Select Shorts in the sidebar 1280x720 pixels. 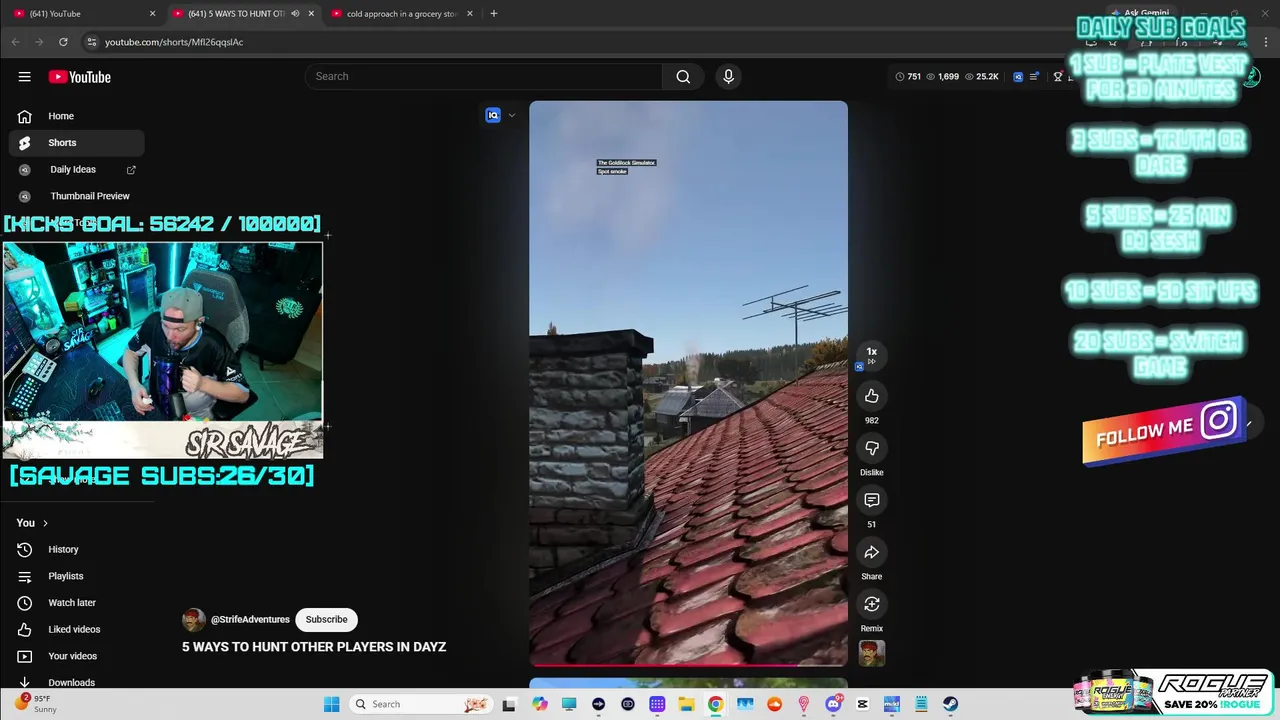pos(76,142)
